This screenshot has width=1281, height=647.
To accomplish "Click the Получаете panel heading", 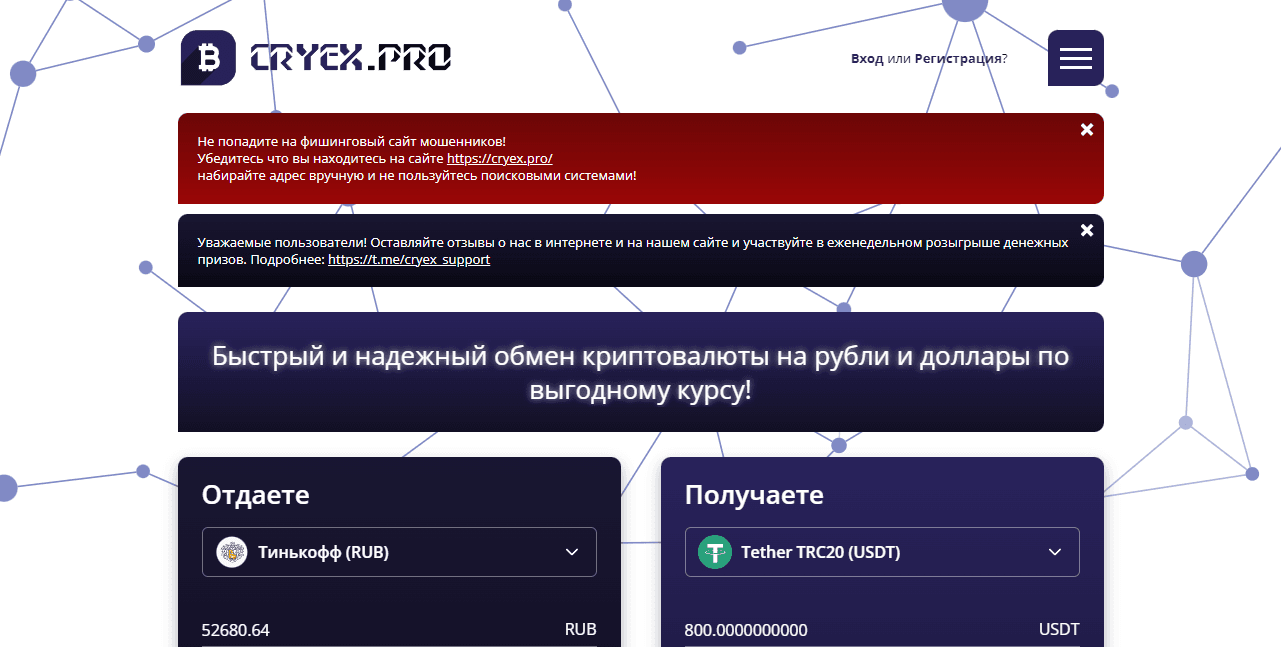I will pyautogui.click(x=753, y=494).
